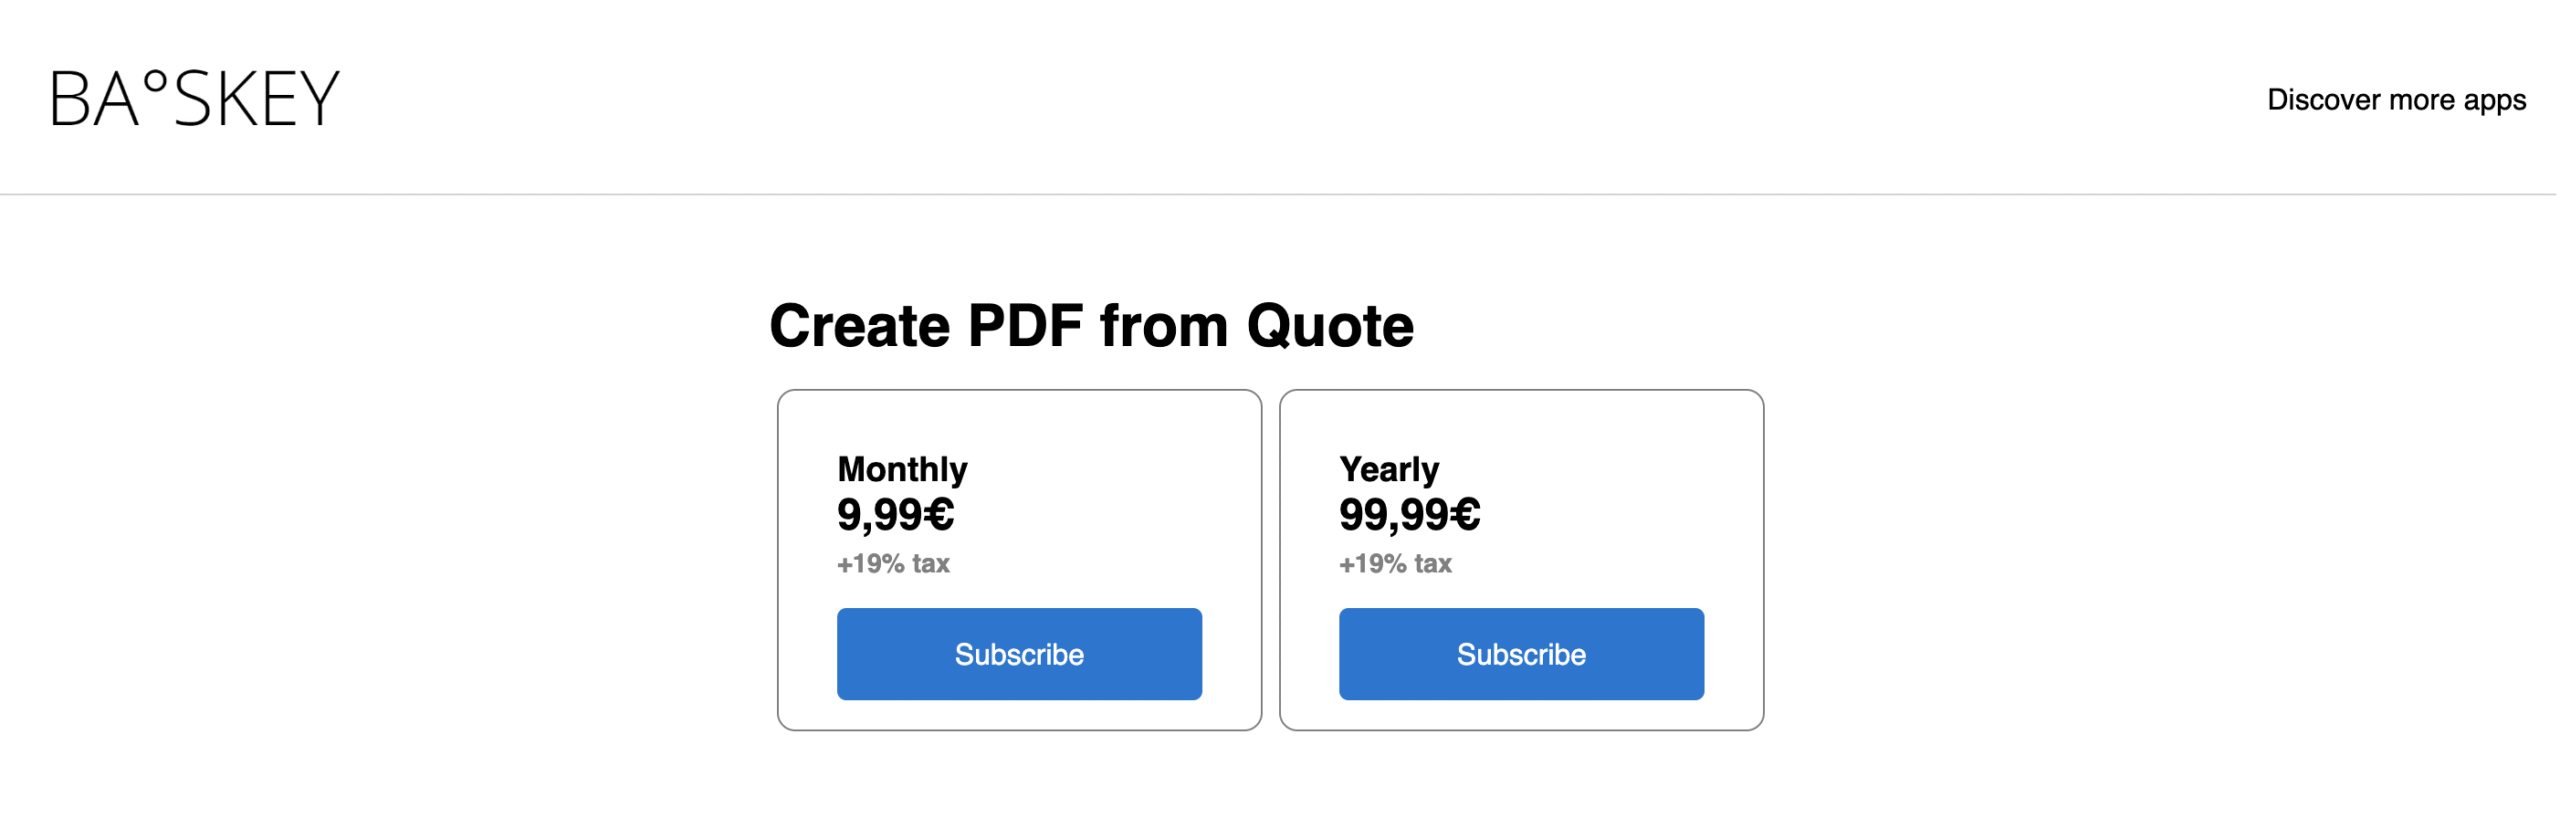This screenshot has width=2560, height=829.
Task: Open the Discover more apps link
Action: 2395,100
